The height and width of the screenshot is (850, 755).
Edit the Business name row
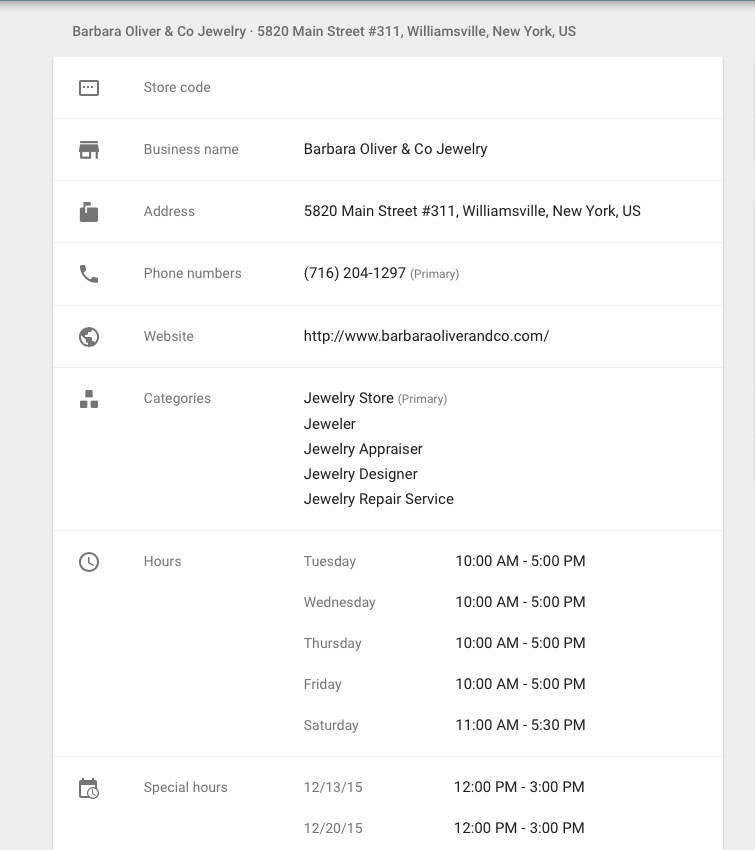point(388,150)
